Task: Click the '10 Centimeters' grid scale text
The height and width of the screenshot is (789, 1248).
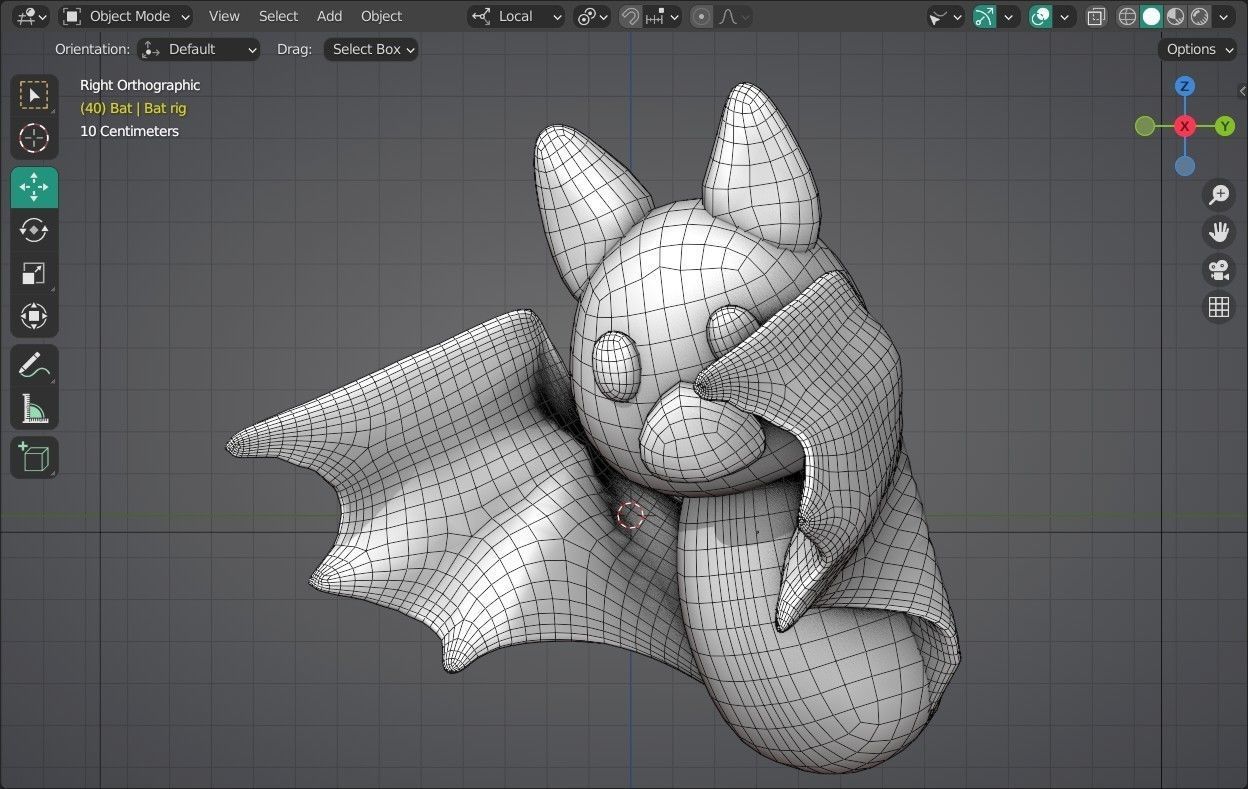Action: (x=129, y=131)
